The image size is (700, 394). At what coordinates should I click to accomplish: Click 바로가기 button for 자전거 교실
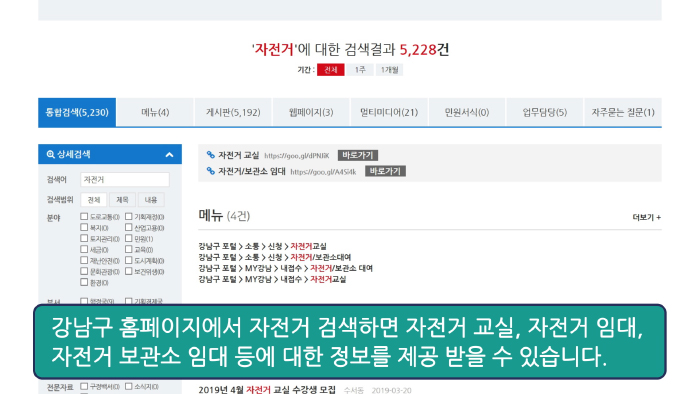tap(358, 155)
